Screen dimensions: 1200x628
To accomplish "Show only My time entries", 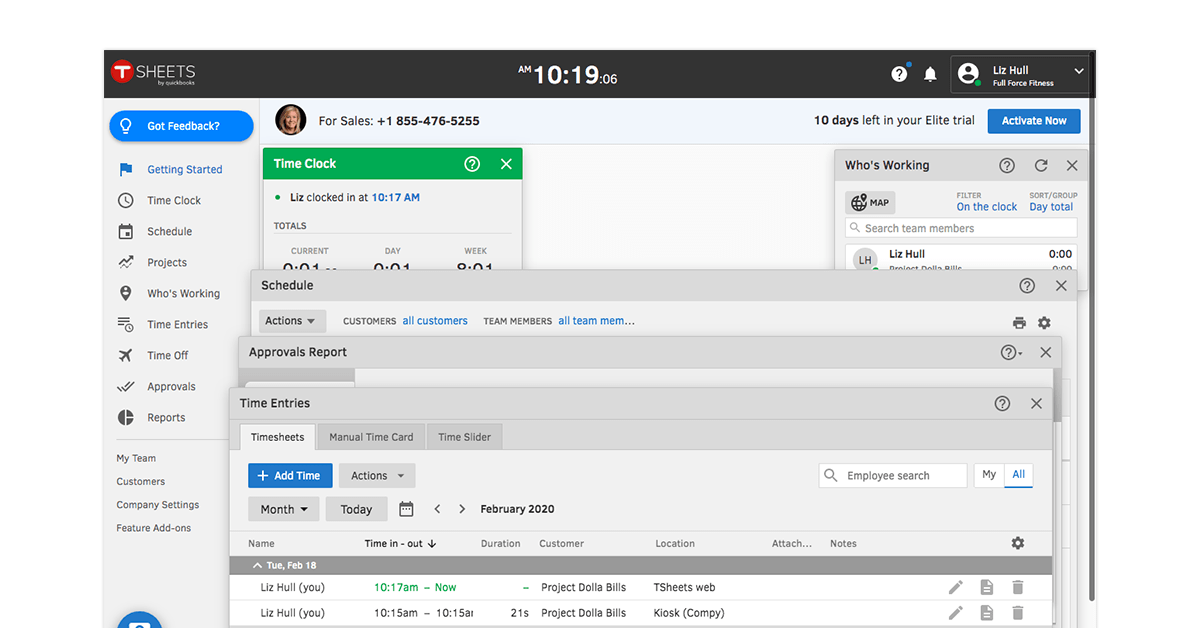I will point(989,475).
